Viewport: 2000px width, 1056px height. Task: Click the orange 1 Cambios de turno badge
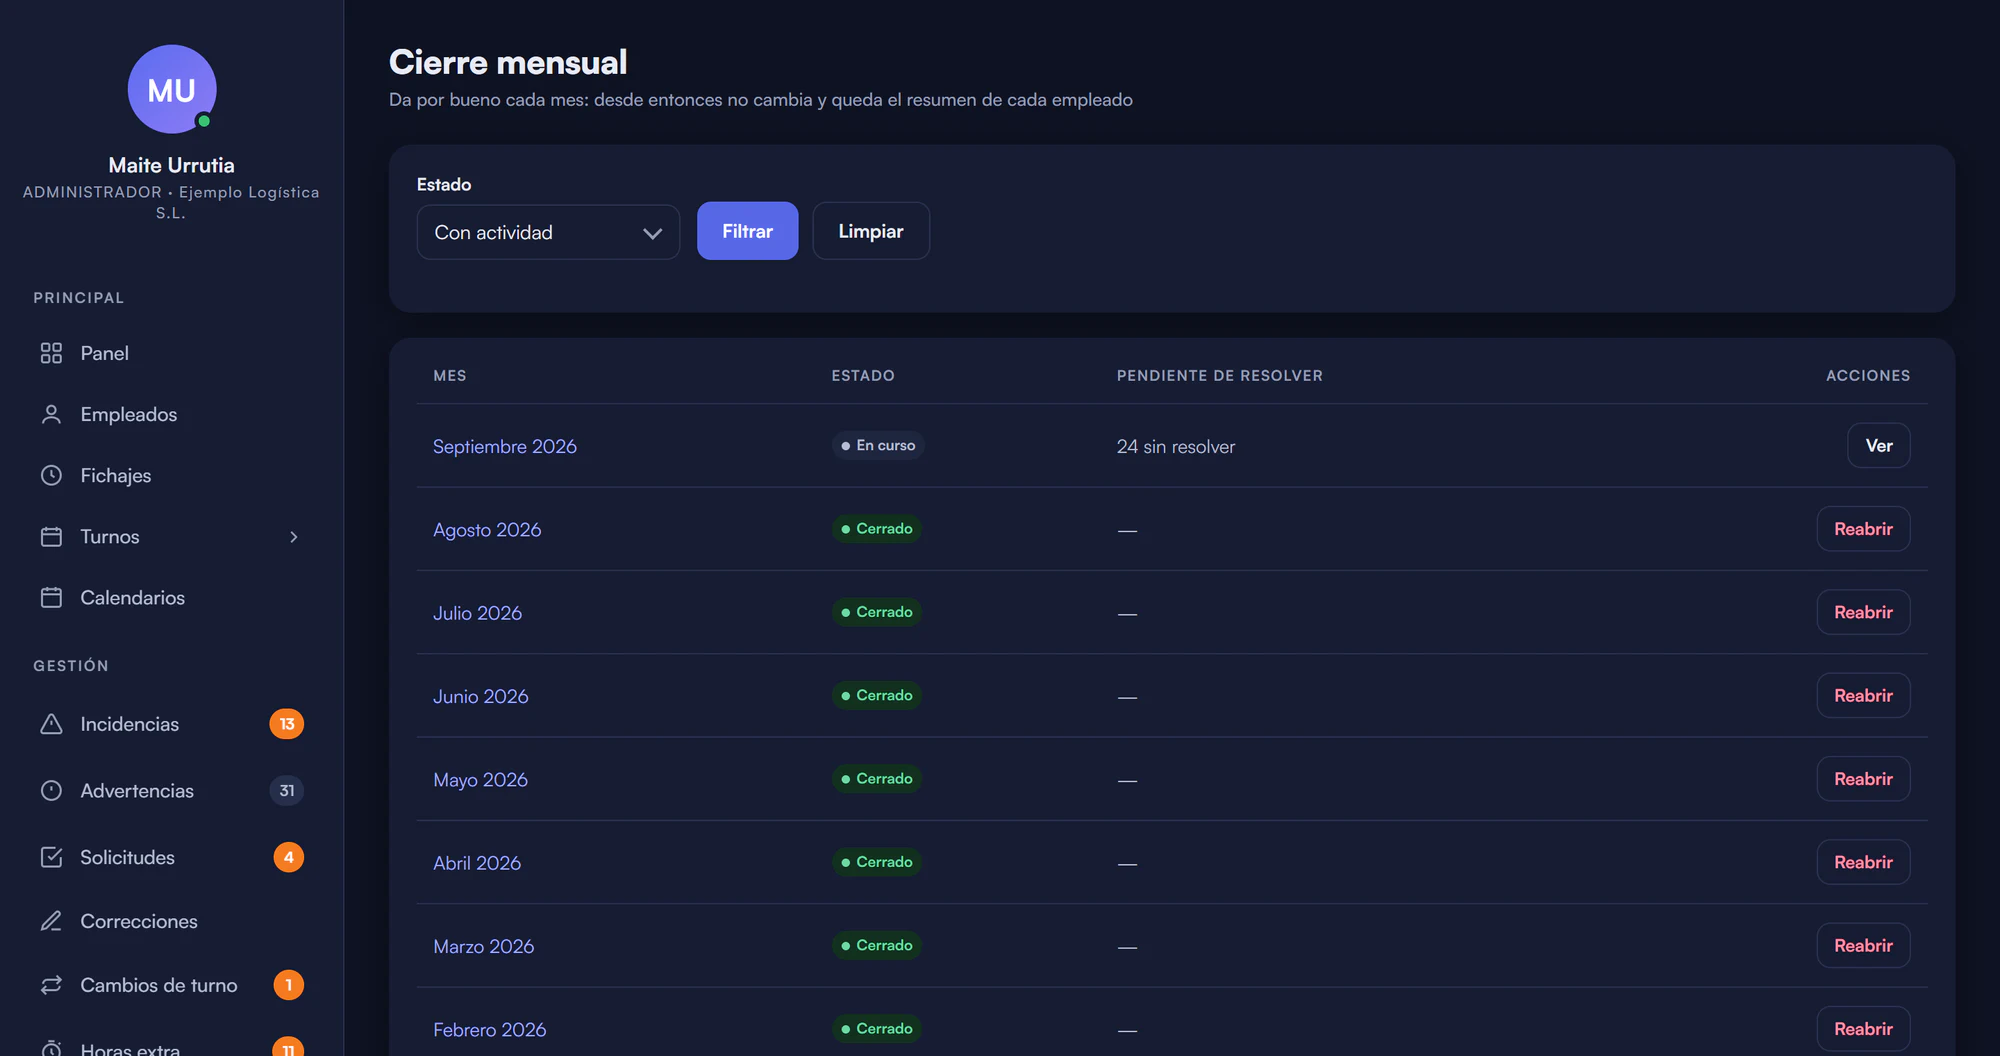[289, 985]
